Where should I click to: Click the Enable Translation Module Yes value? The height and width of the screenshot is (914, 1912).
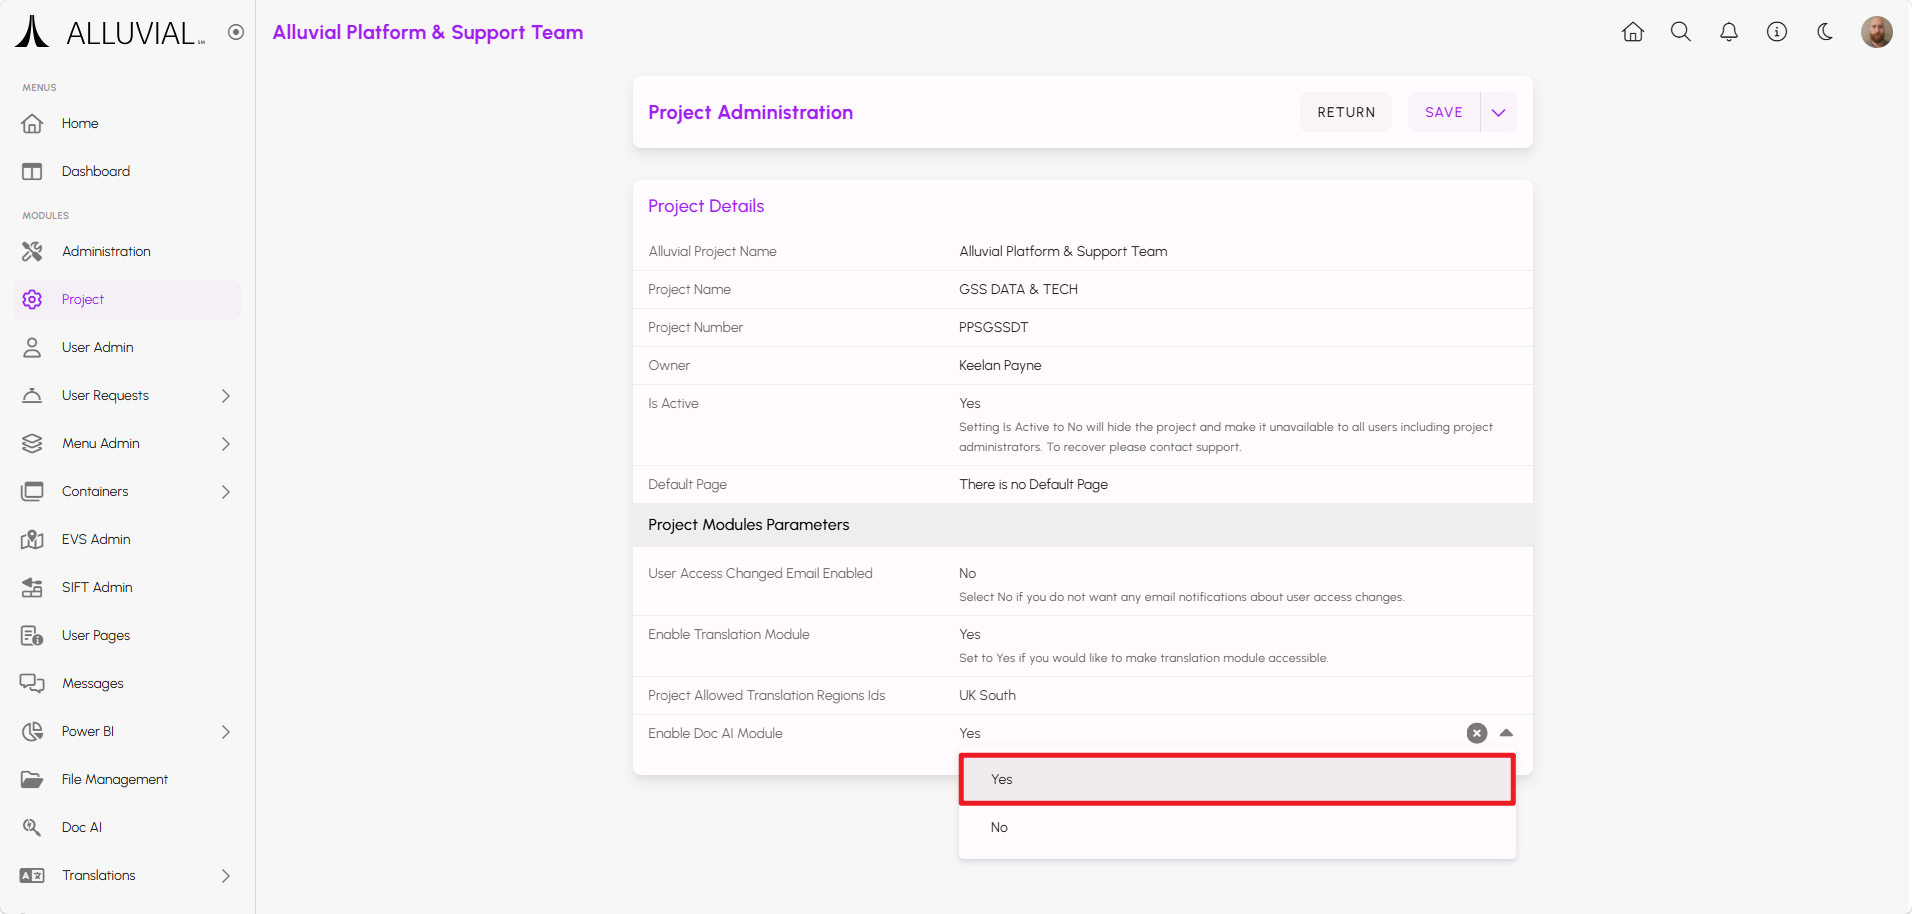[x=970, y=635]
